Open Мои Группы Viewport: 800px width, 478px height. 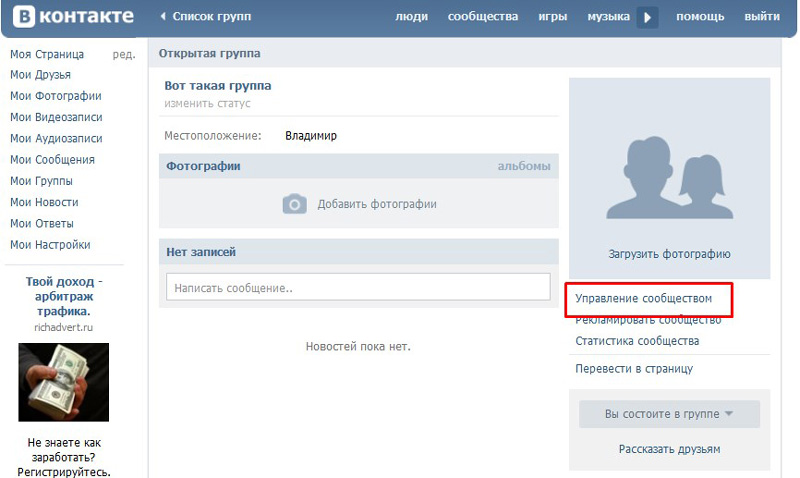pyautogui.click(x=41, y=181)
